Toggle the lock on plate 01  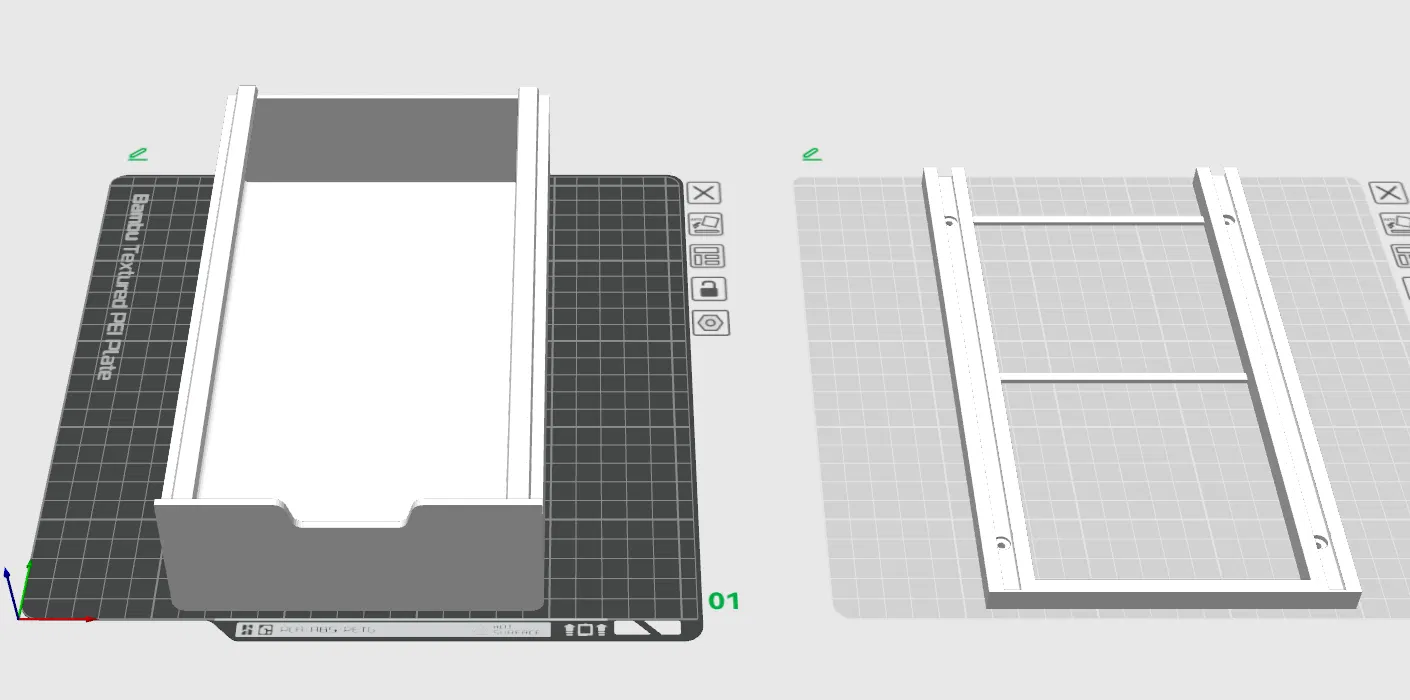[708, 290]
